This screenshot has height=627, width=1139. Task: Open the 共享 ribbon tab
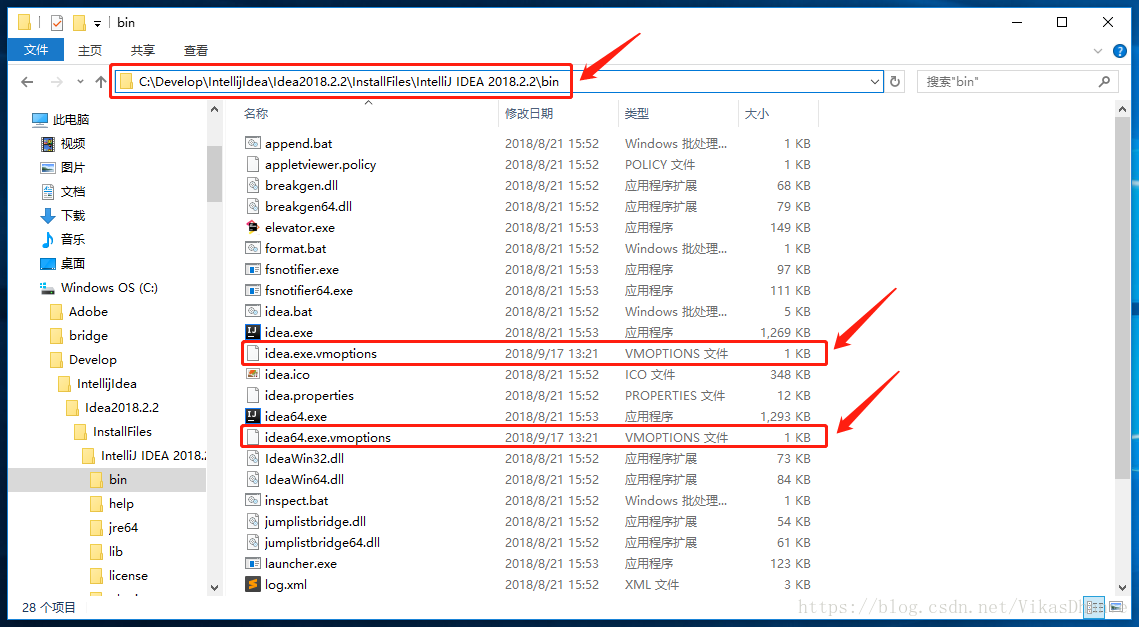(x=143, y=50)
